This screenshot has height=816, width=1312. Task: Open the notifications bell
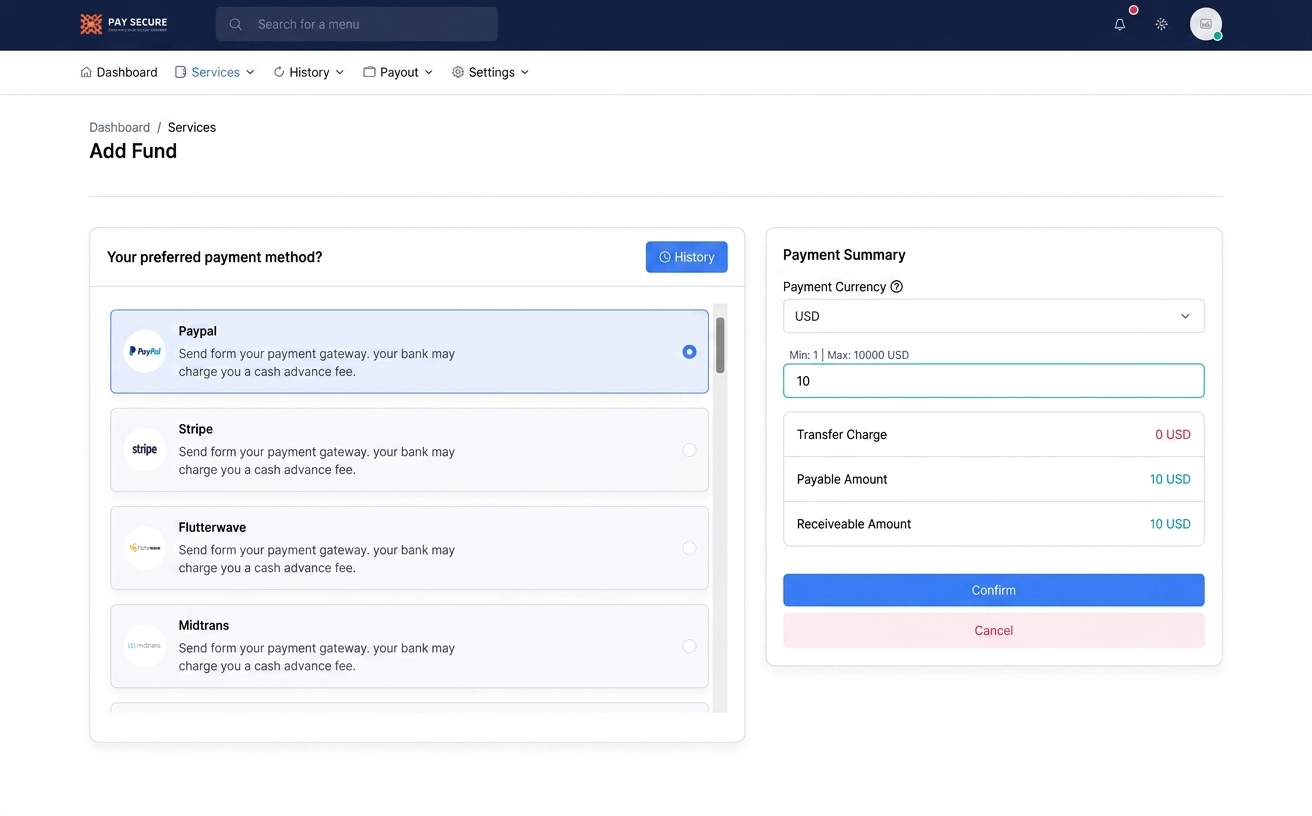click(1120, 24)
